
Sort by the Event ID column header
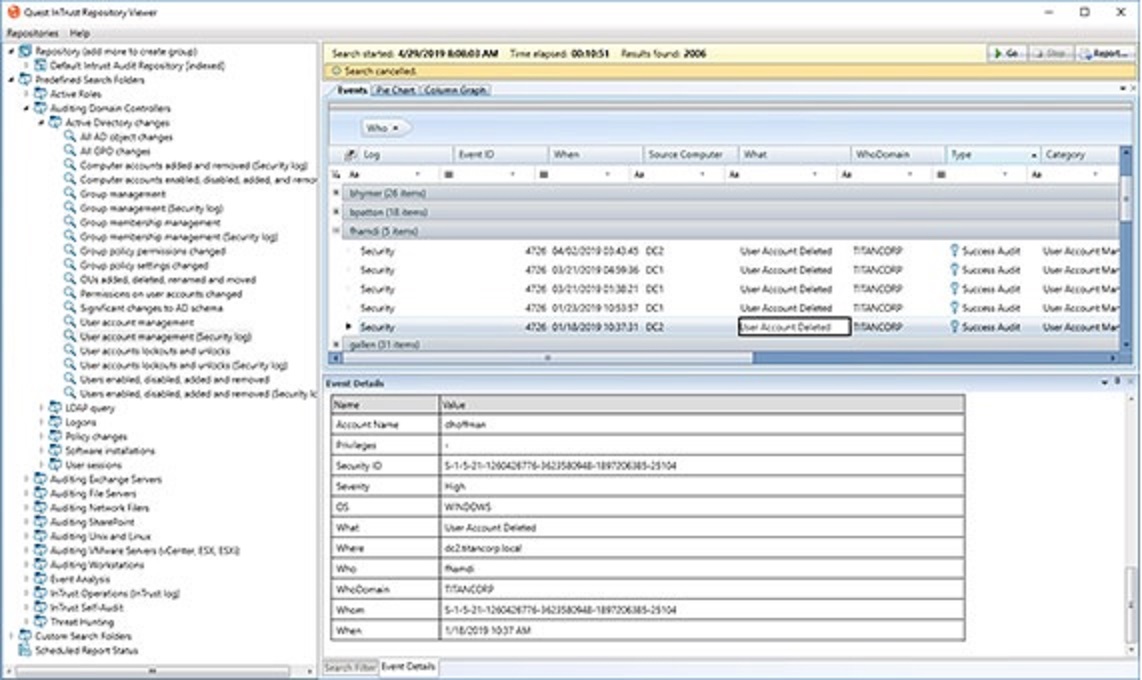pyautogui.click(x=500, y=154)
